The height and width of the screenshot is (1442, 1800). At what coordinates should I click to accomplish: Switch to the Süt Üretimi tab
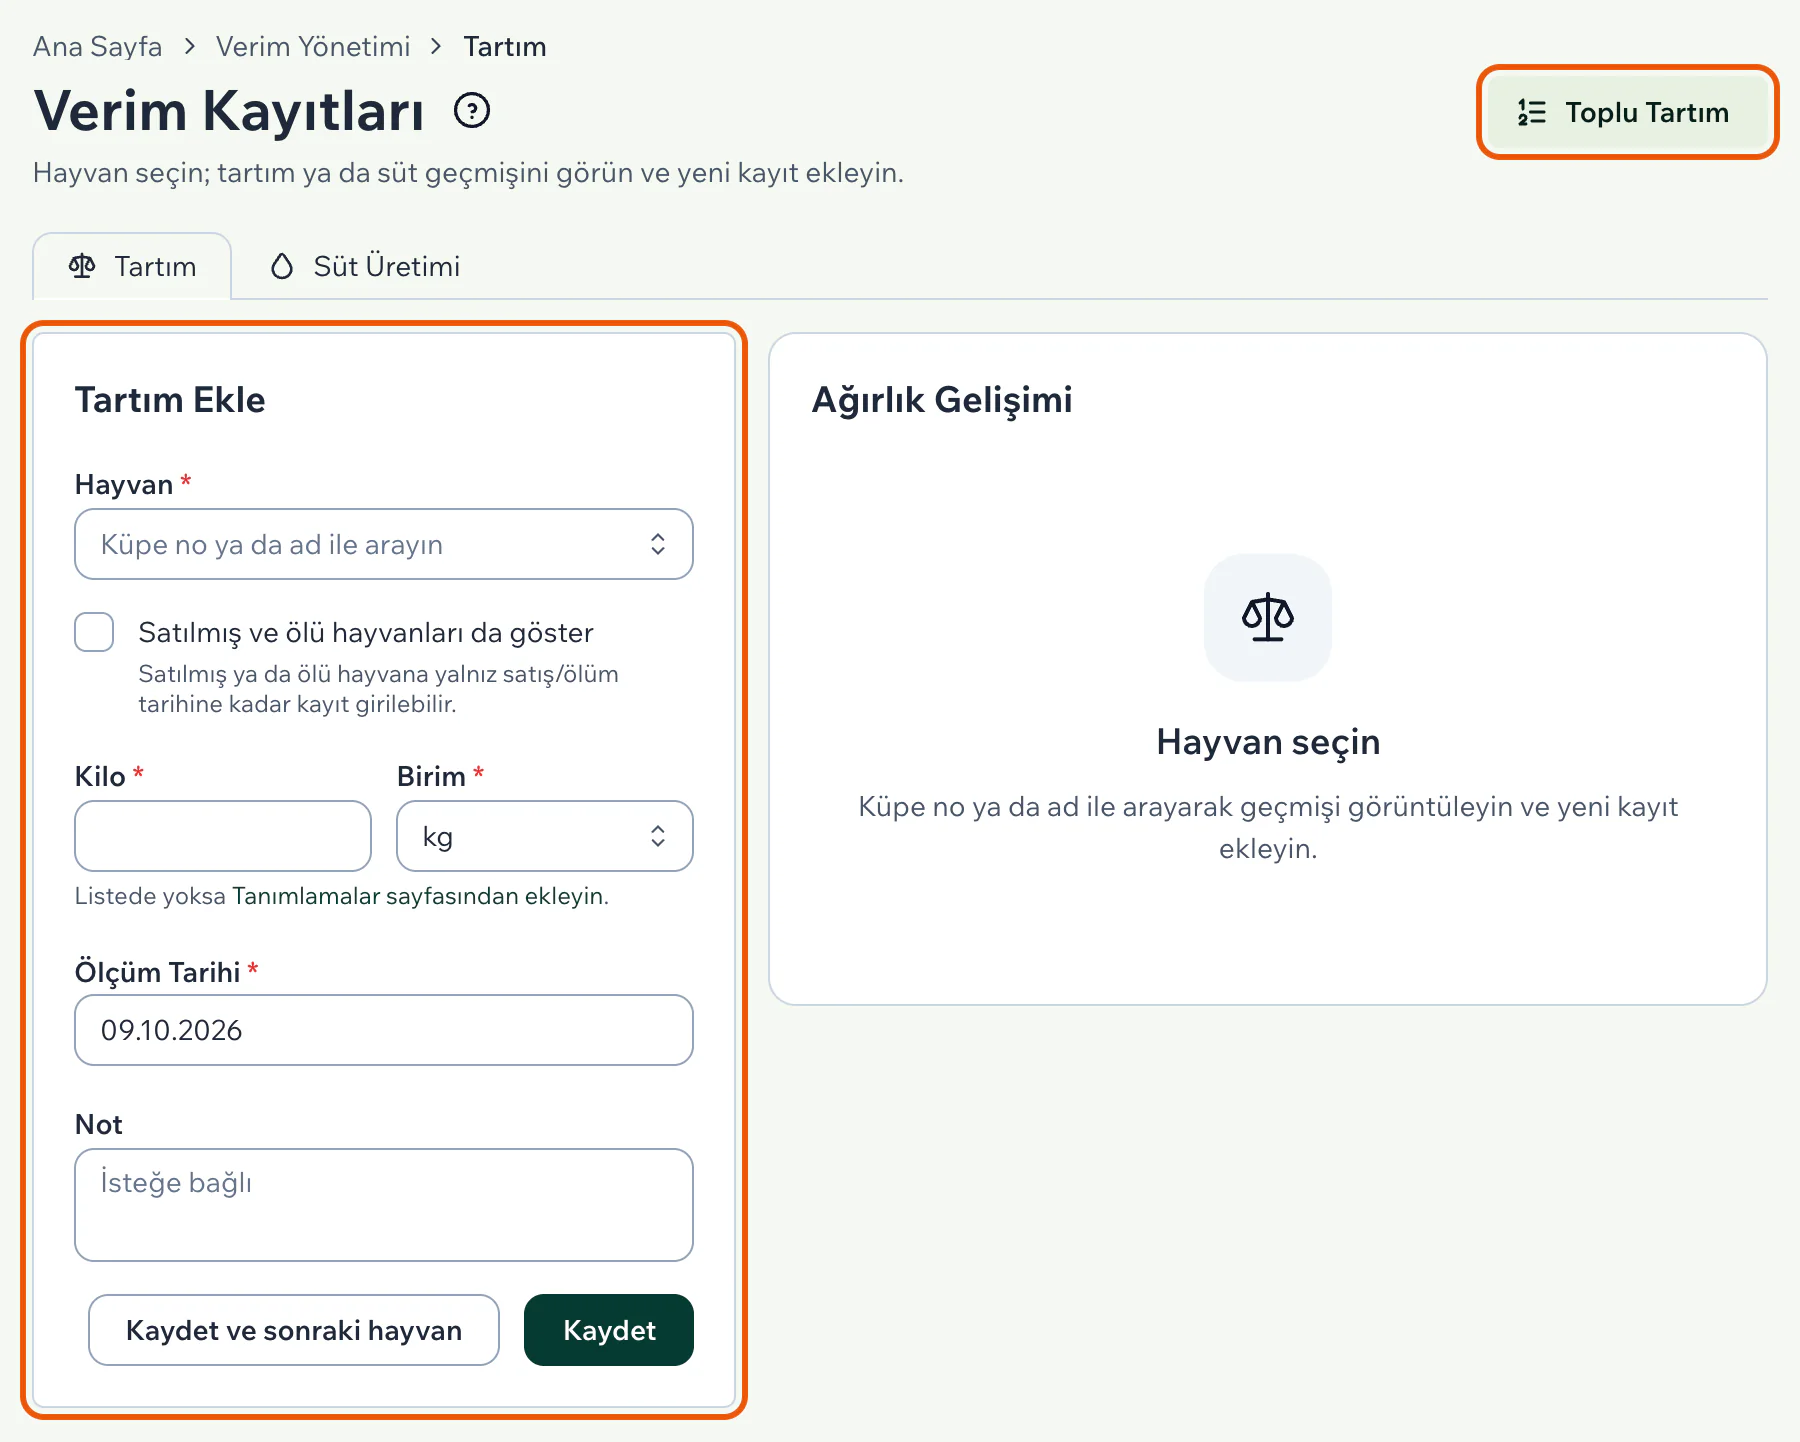click(365, 266)
